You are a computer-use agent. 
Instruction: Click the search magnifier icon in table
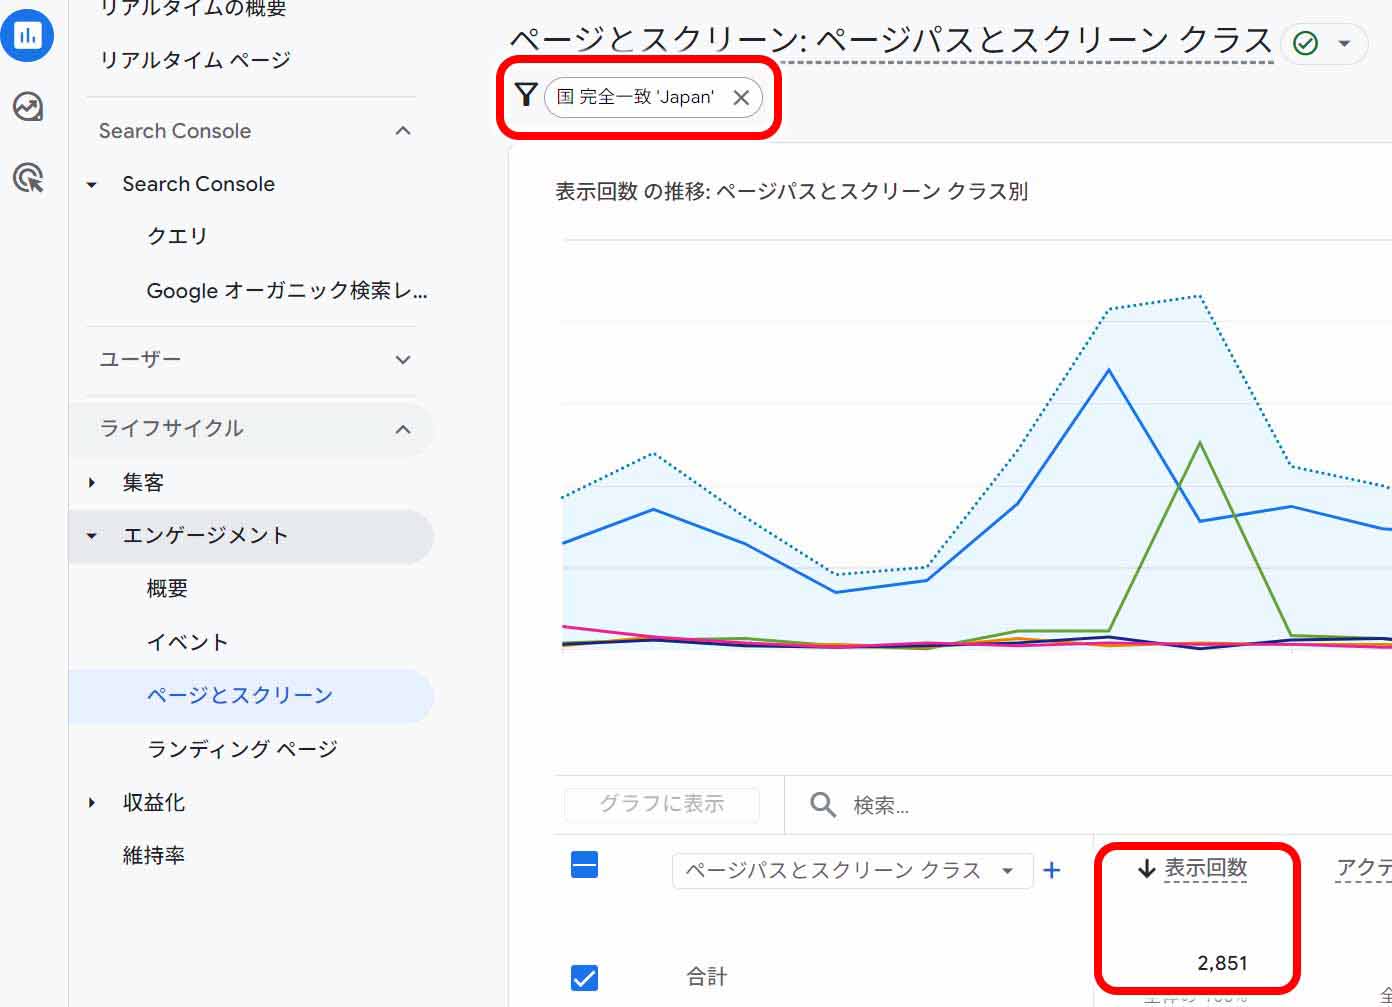822,804
